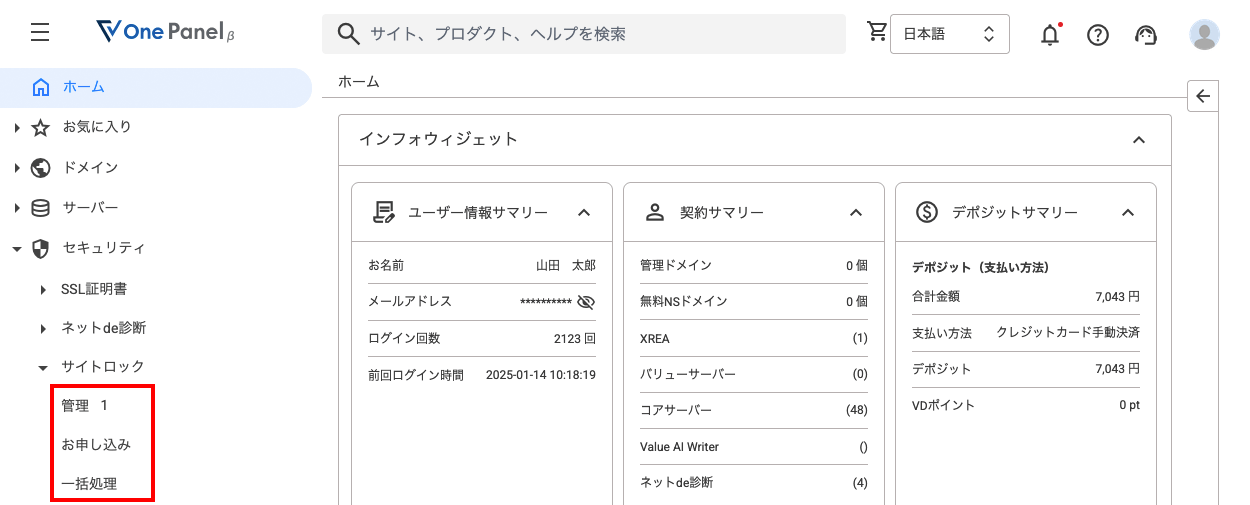Click the support headset icon
Image resolution: width=1250 pixels, height=505 pixels.
point(1146,35)
